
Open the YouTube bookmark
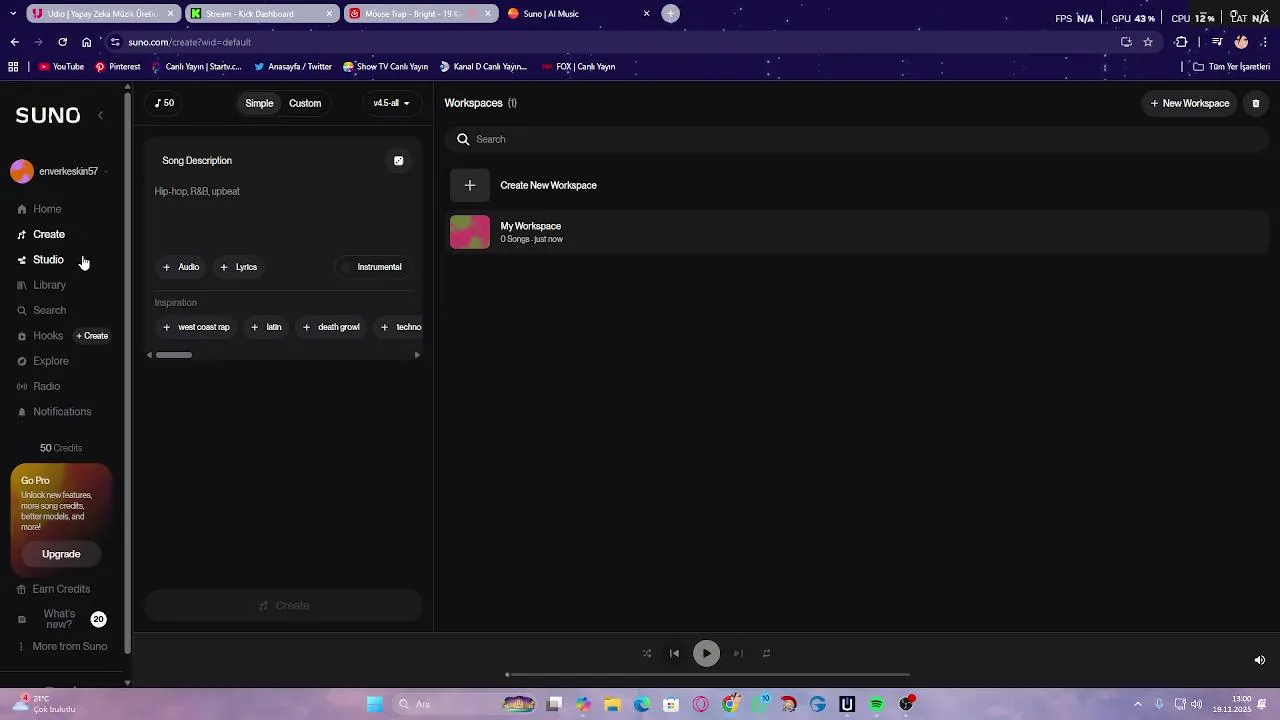pos(61,67)
